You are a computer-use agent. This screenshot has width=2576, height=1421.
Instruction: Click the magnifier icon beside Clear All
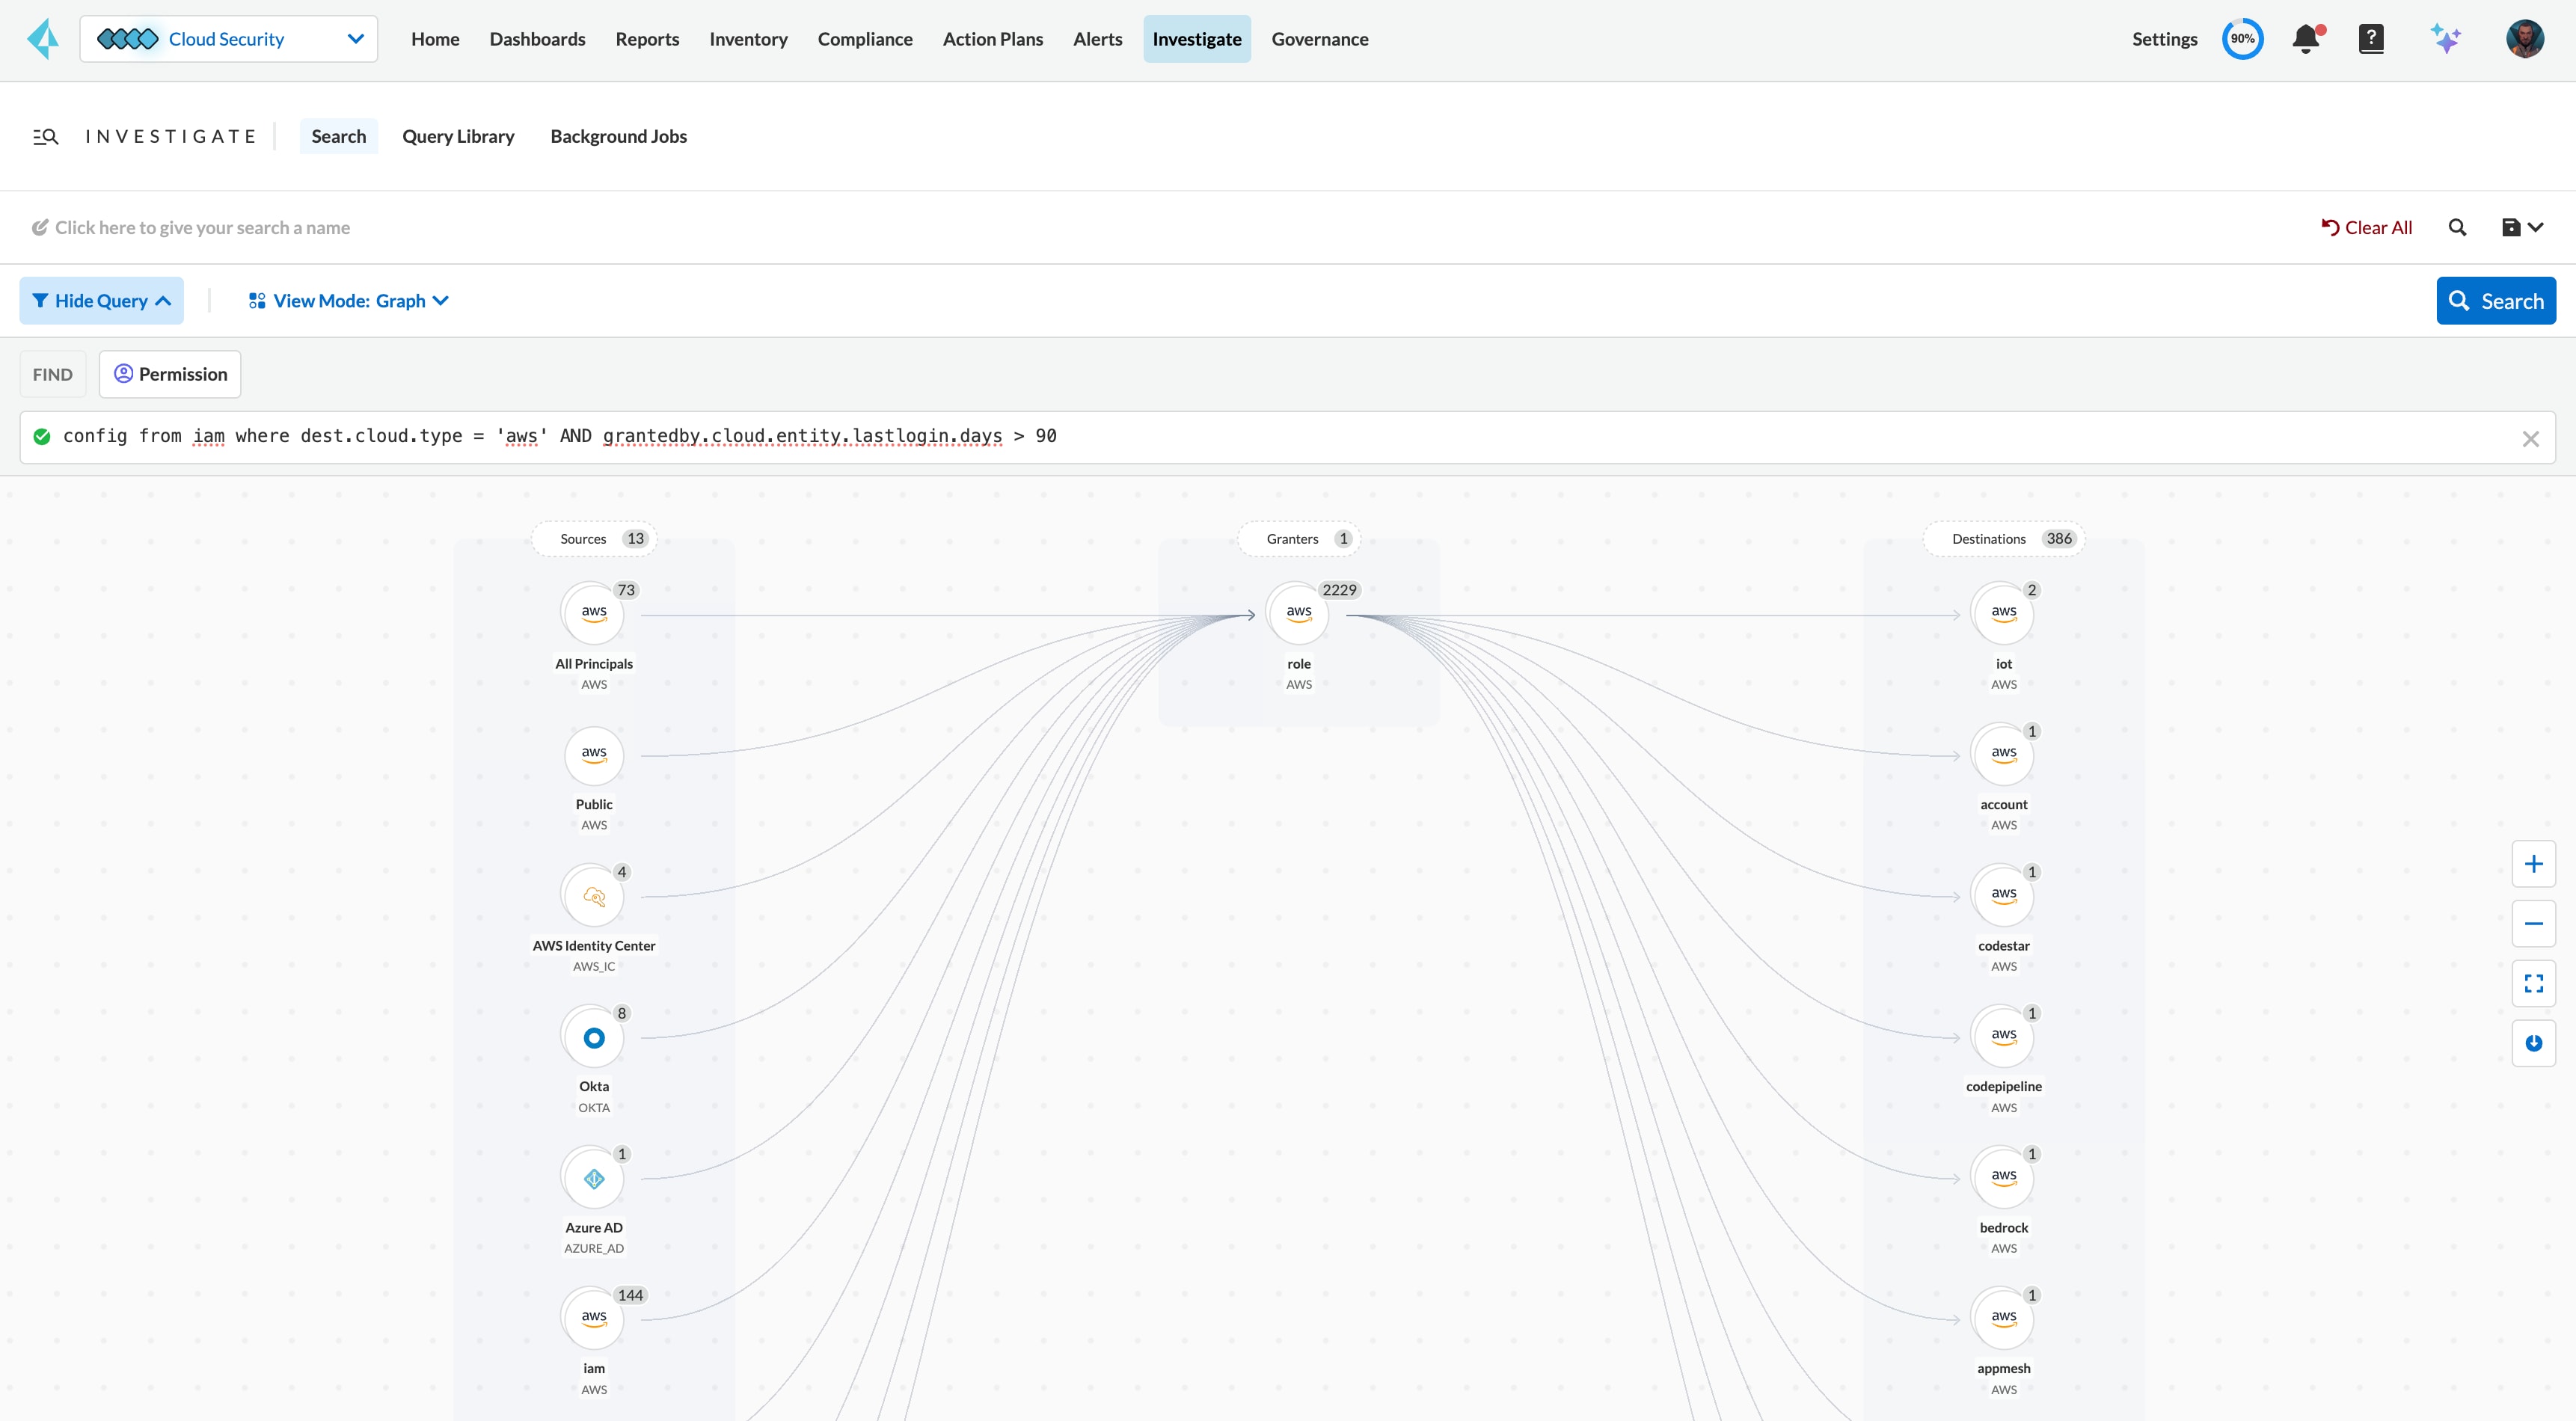(2457, 228)
